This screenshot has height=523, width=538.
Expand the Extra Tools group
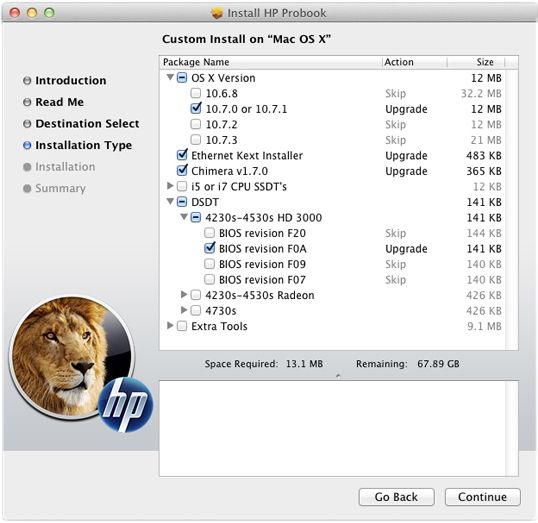tap(170, 325)
